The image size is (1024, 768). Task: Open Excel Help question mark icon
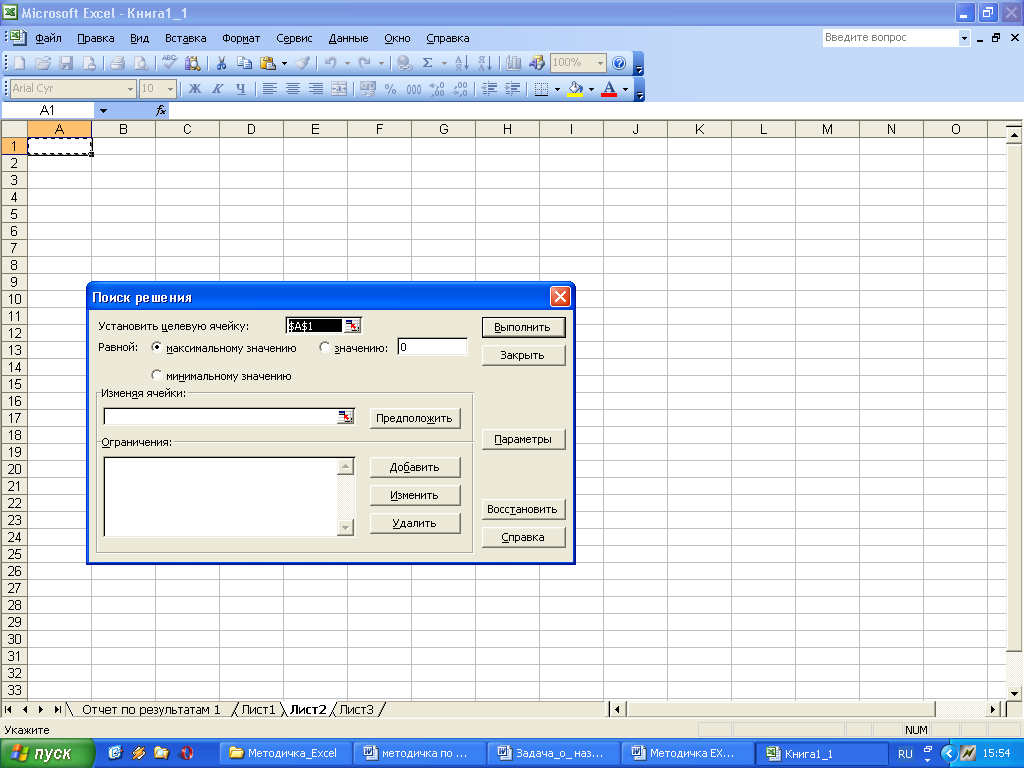(619, 63)
